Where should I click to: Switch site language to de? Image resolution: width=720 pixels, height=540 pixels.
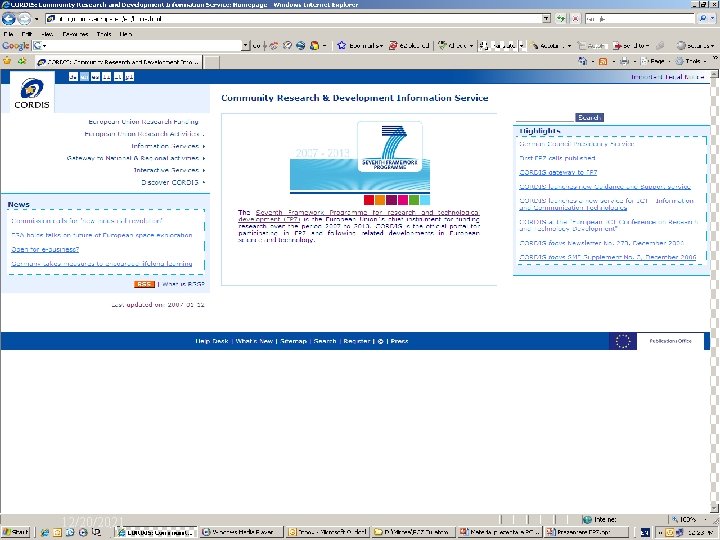(73, 77)
